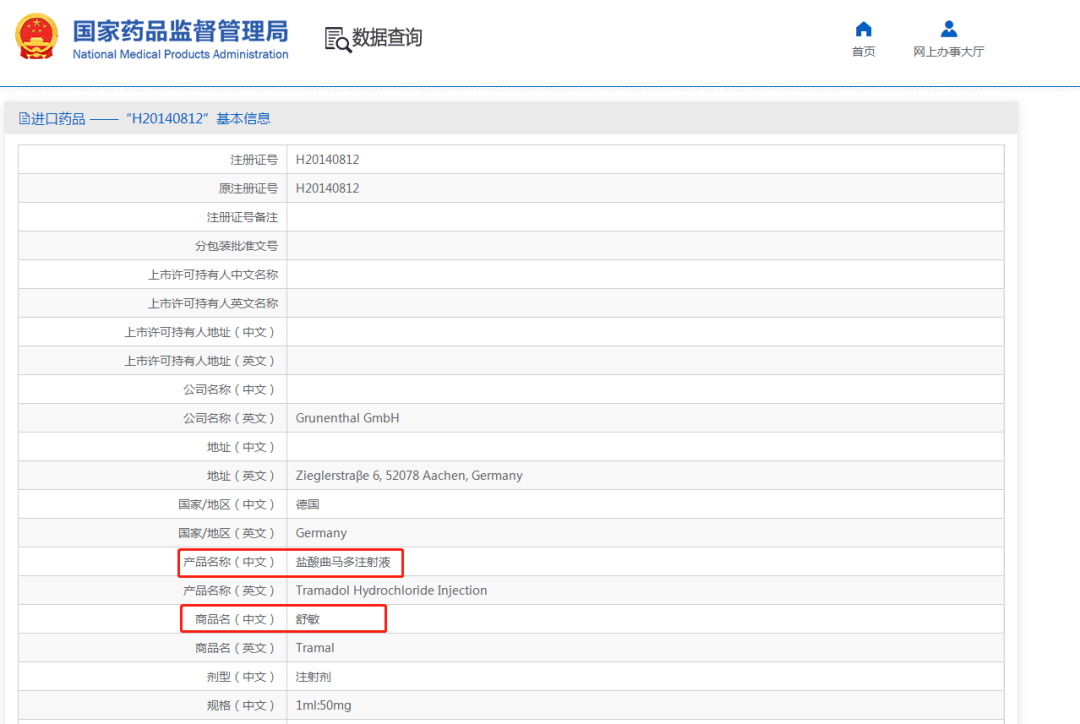Select the 舒敏 trade name value

coord(307,620)
